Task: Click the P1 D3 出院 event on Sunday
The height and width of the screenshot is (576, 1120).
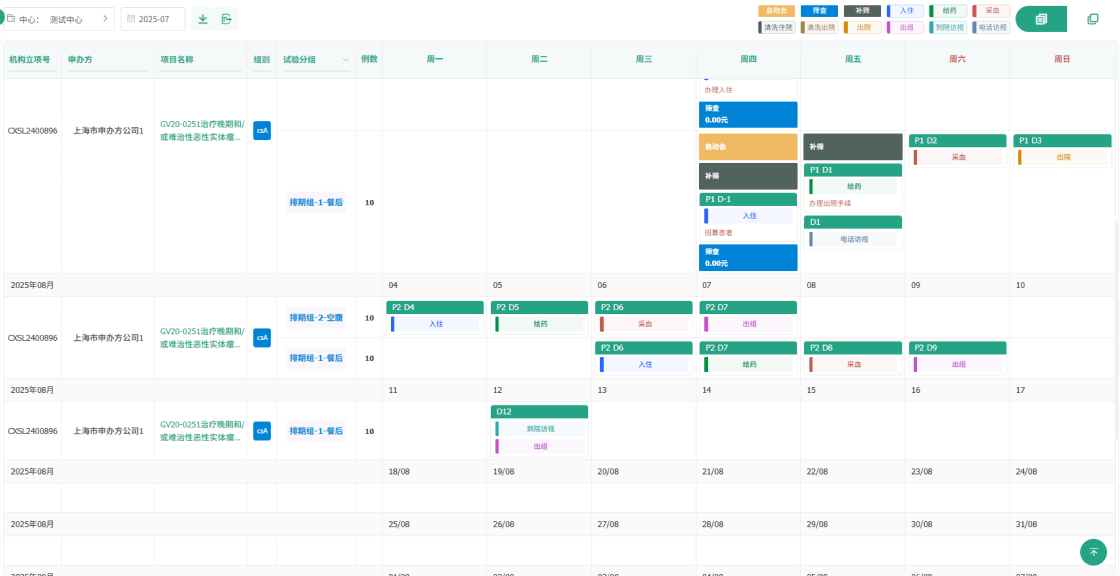Action: 1062,157
